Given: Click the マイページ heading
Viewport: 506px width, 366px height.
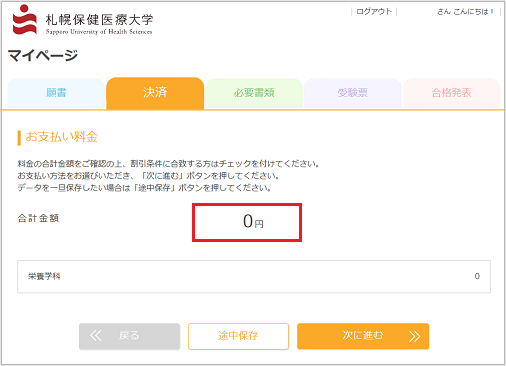Looking at the screenshot, I should 43,55.
